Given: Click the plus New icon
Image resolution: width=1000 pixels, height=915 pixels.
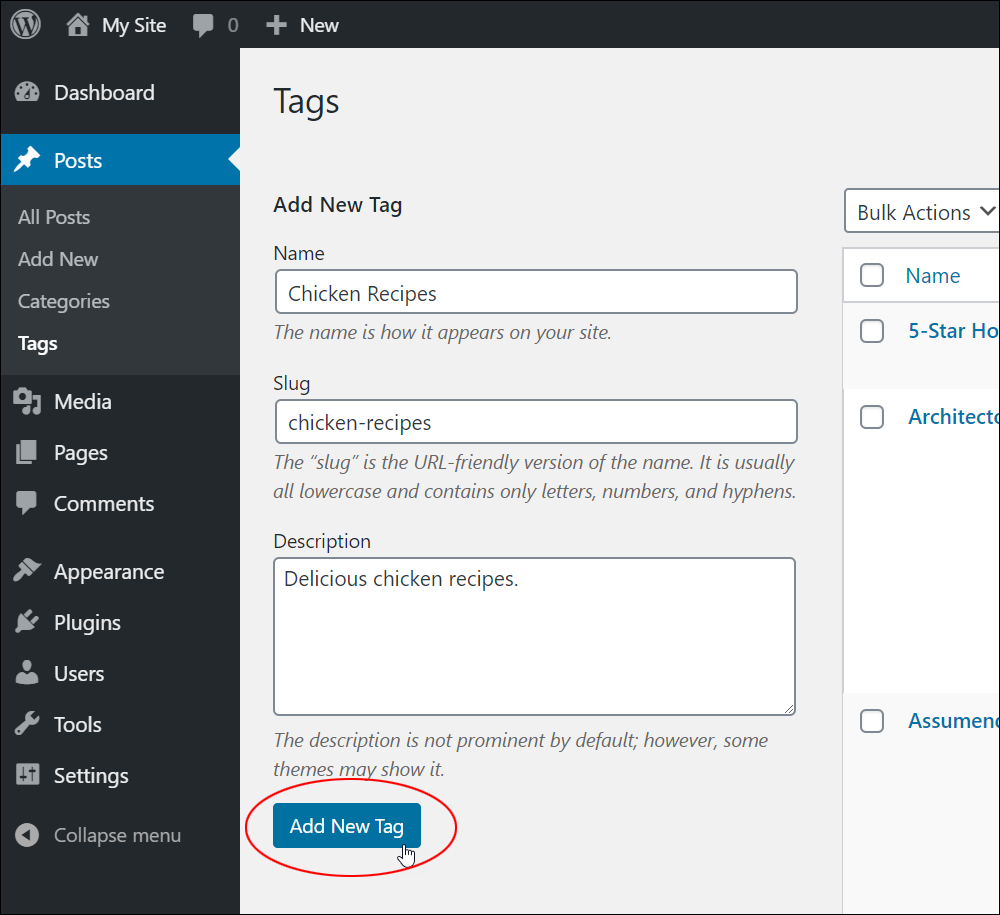Looking at the screenshot, I should tap(276, 26).
